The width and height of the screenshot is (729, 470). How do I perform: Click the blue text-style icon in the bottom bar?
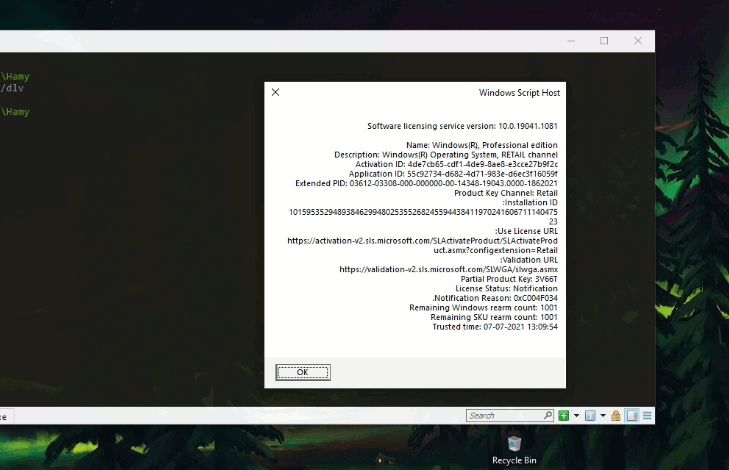590,415
